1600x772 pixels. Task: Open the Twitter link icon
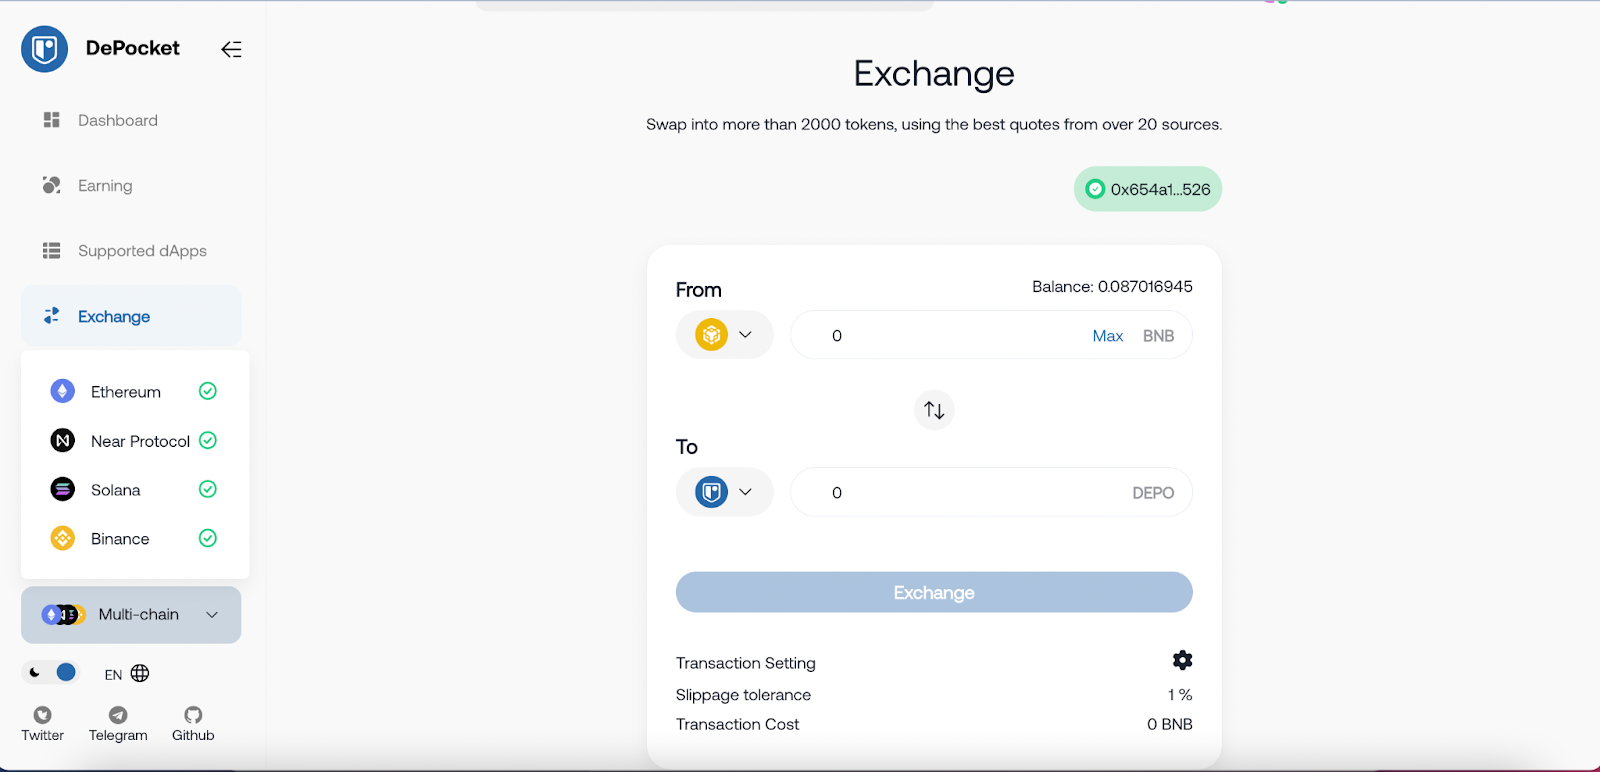(x=42, y=715)
